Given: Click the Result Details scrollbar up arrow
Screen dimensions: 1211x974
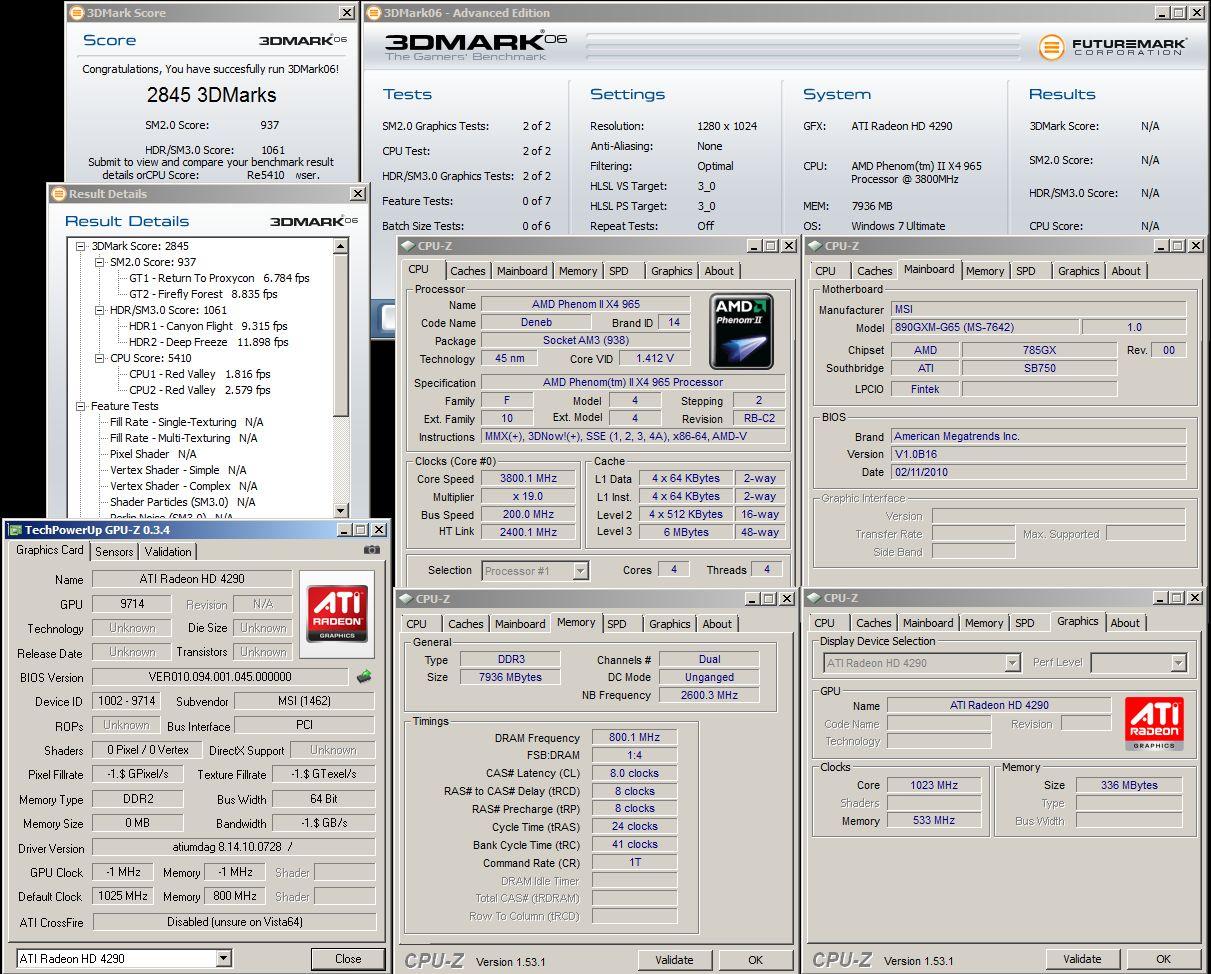Looking at the screenshot, I should [x=341, y=246].
